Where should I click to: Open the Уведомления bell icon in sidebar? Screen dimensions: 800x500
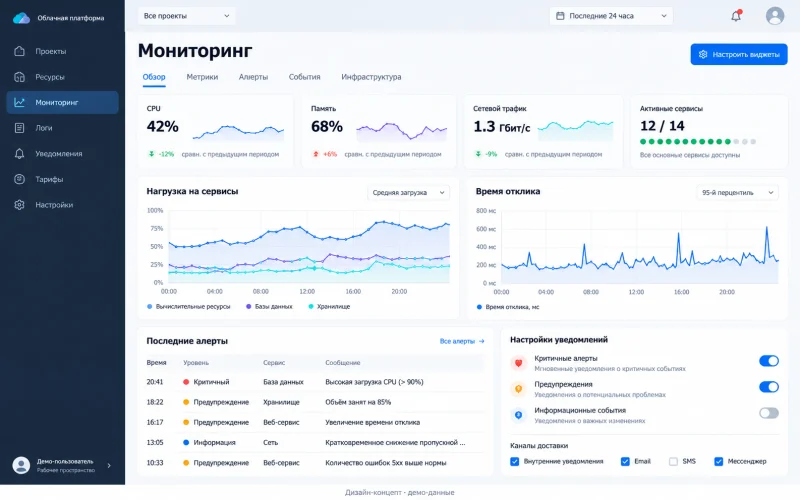click(x=19, y=154)
